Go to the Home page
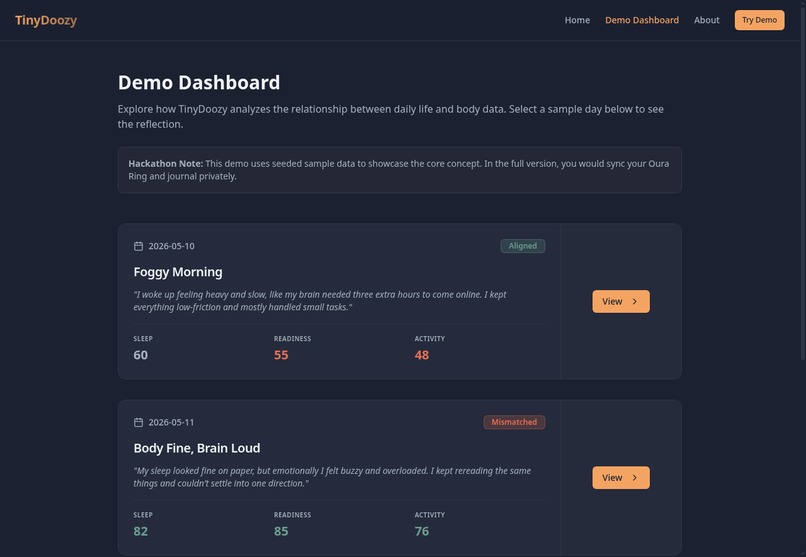This screenshot has height=557, width=806. click(577, 20)
